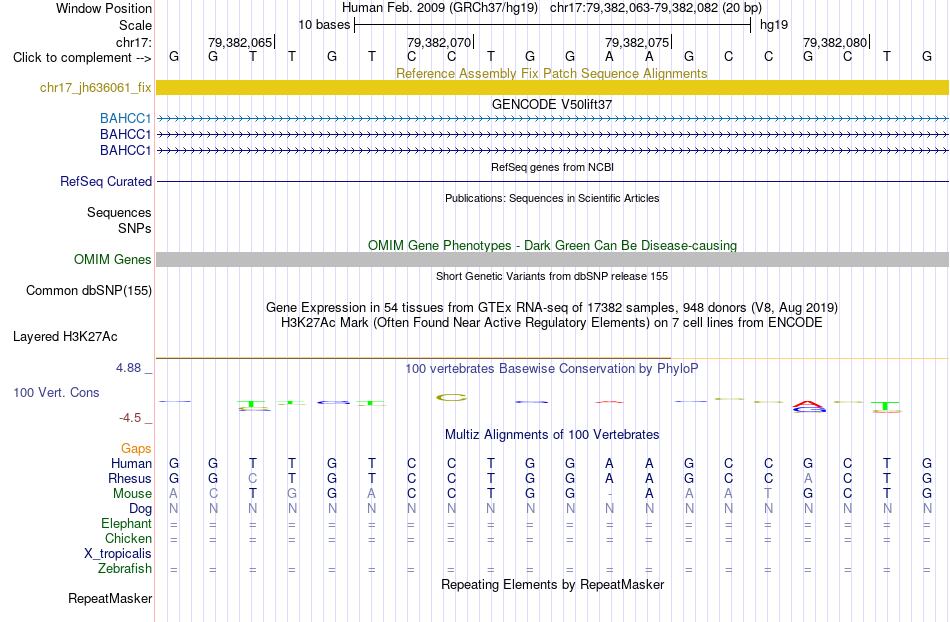950x622 pixels.
Task: Click the 79,382,065 ruler coordinate
Action: tap(240, 42)
